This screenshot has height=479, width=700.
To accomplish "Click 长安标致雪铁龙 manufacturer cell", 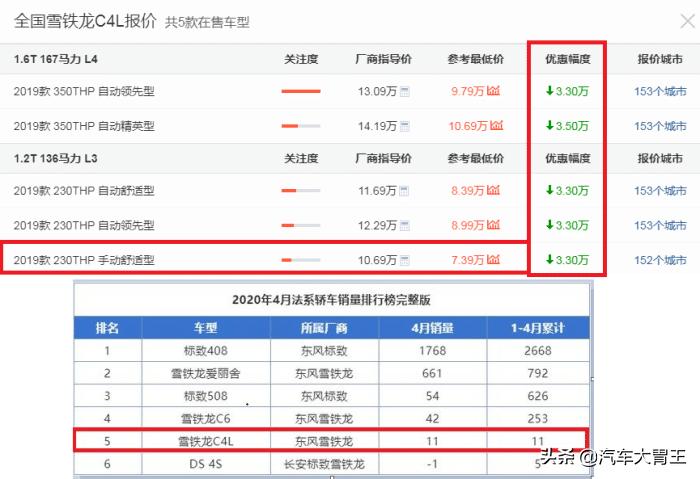I will point(324,464).
